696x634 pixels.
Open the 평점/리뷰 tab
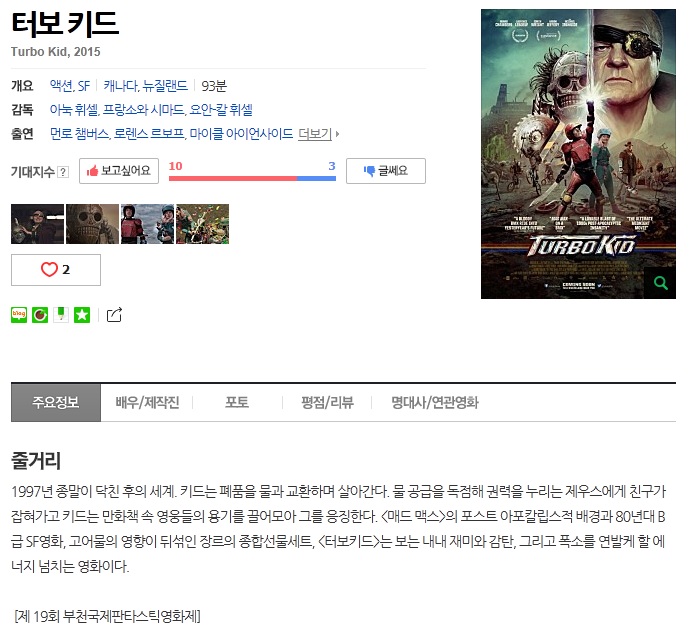pos(327,402)
